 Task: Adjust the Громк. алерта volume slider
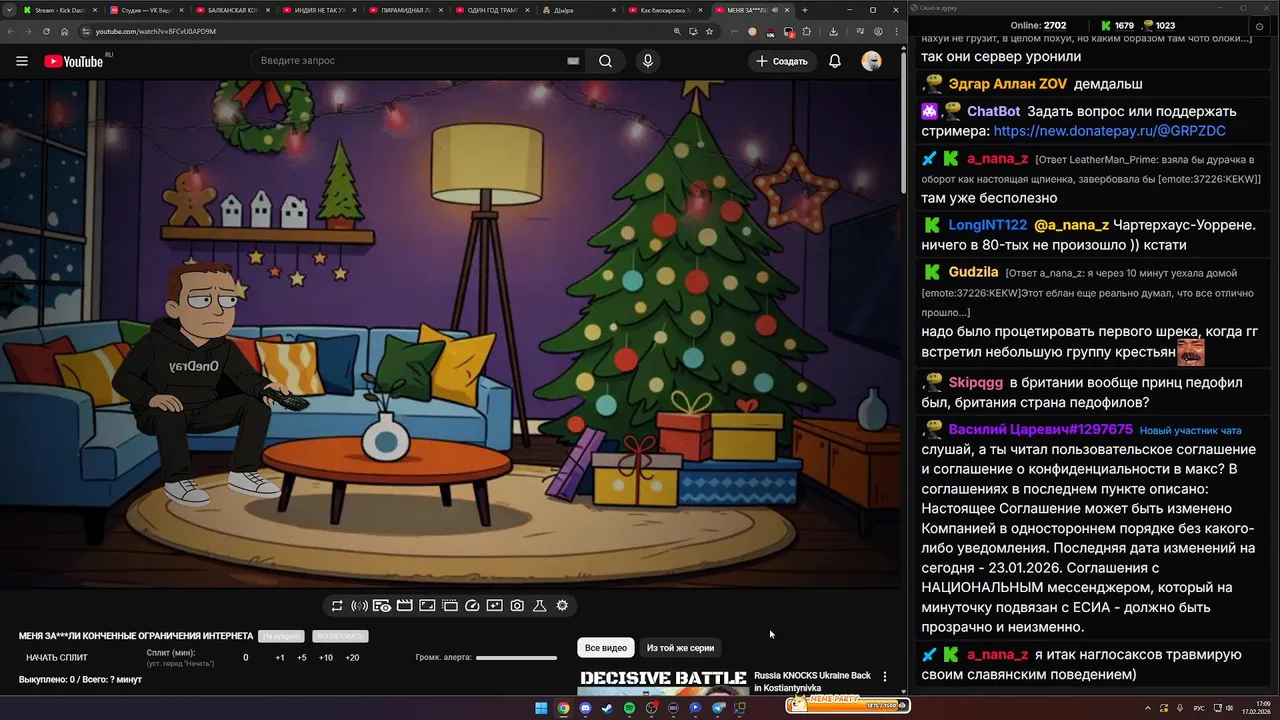pos(516,658)
